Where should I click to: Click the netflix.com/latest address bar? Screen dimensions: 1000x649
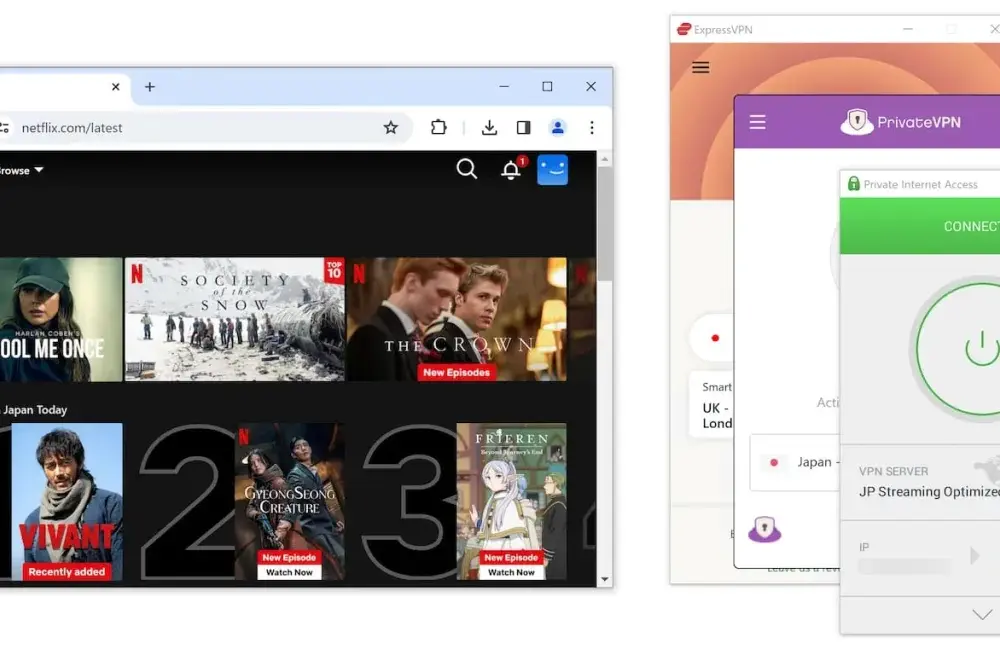204,128
